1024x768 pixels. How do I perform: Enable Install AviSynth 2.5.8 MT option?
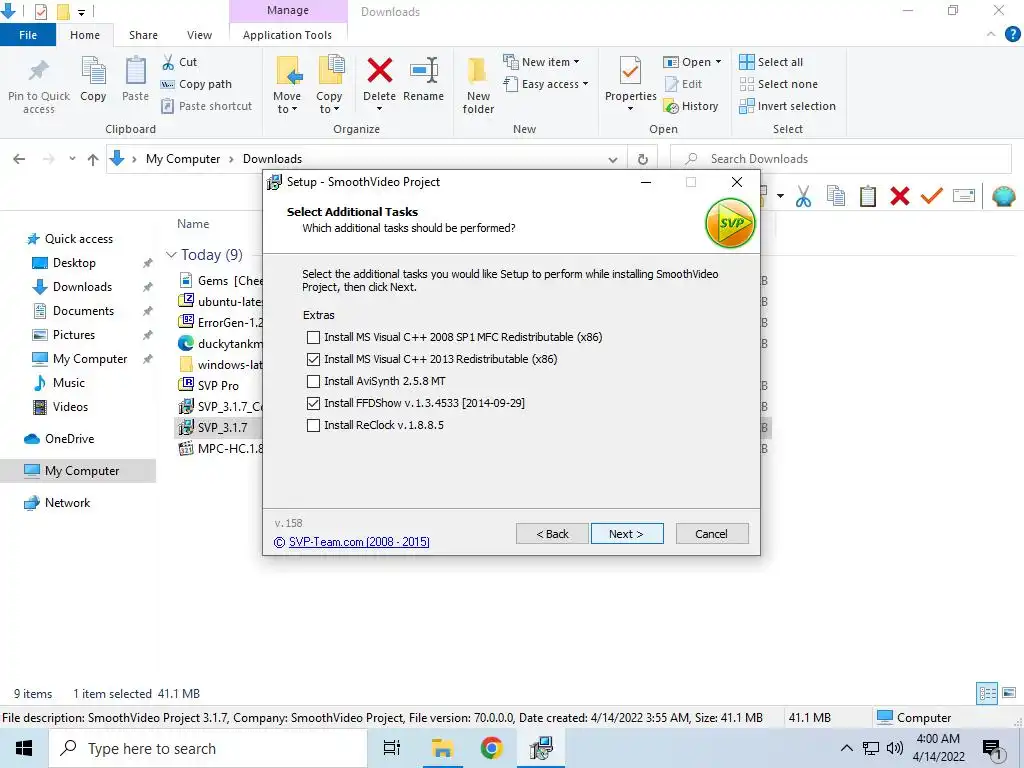[313, 381]
